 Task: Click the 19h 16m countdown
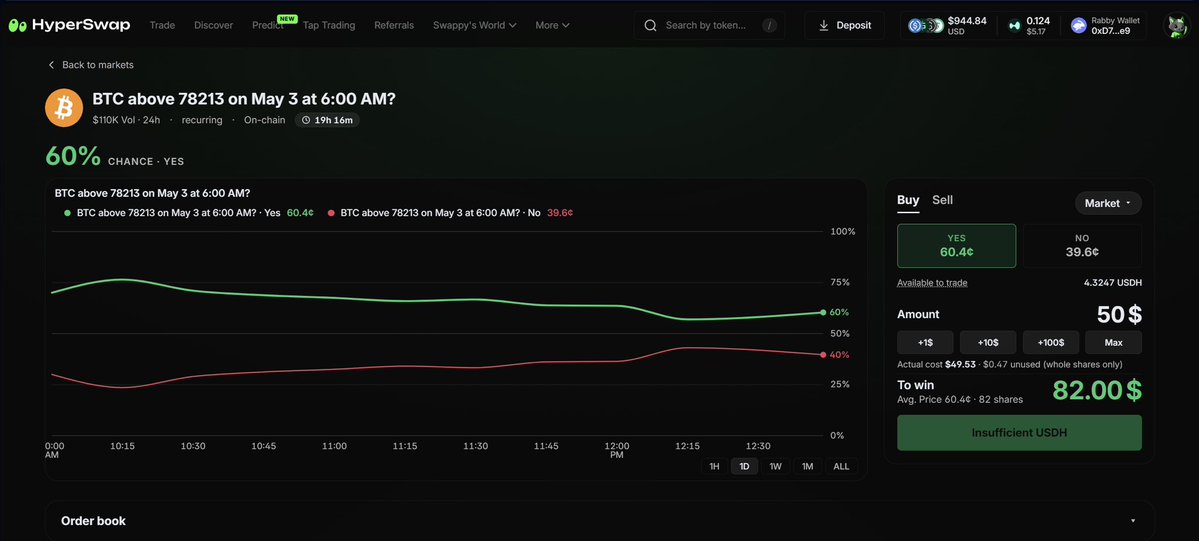(327, 120)
